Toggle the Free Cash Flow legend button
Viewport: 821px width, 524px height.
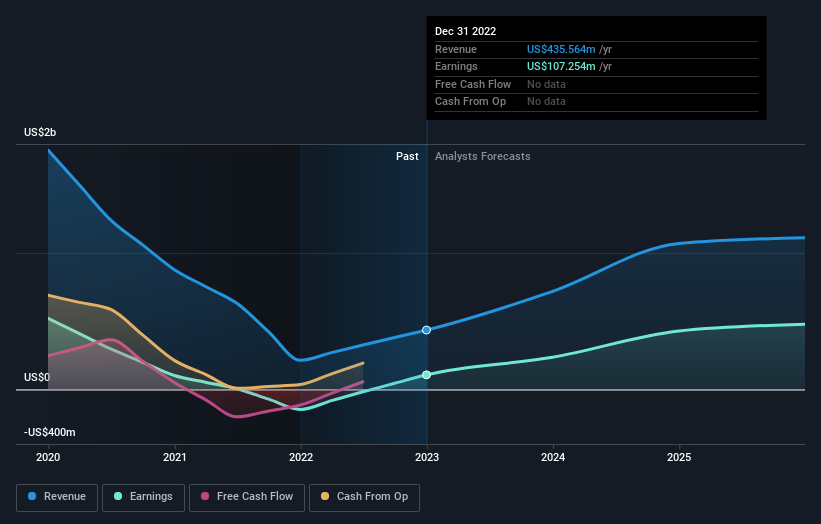click(x=247, y=497)
